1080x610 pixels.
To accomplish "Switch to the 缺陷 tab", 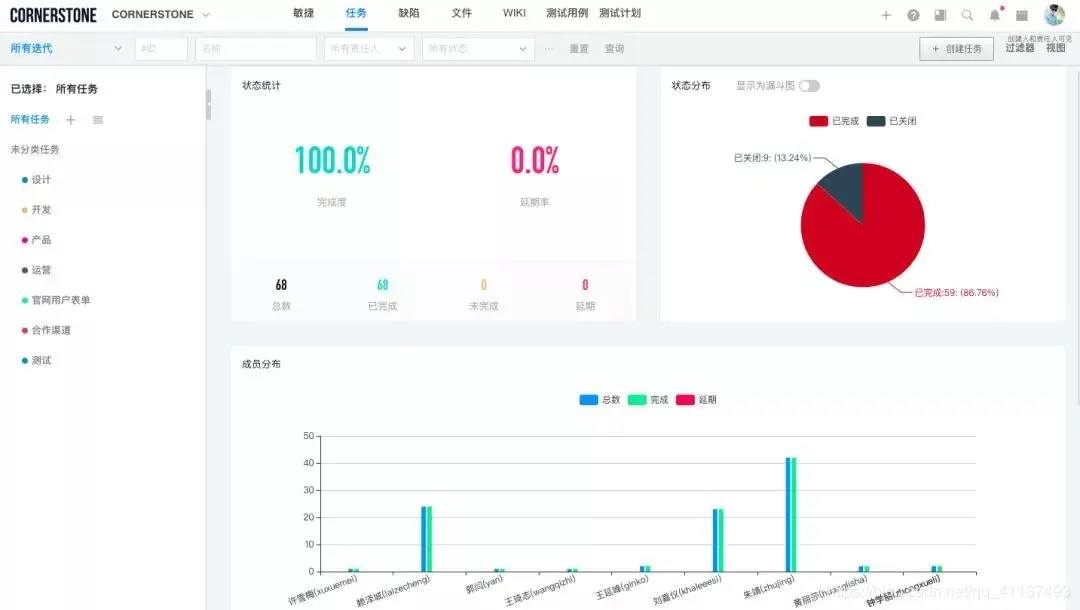I will pyautogui.click(x=409, y=13).
